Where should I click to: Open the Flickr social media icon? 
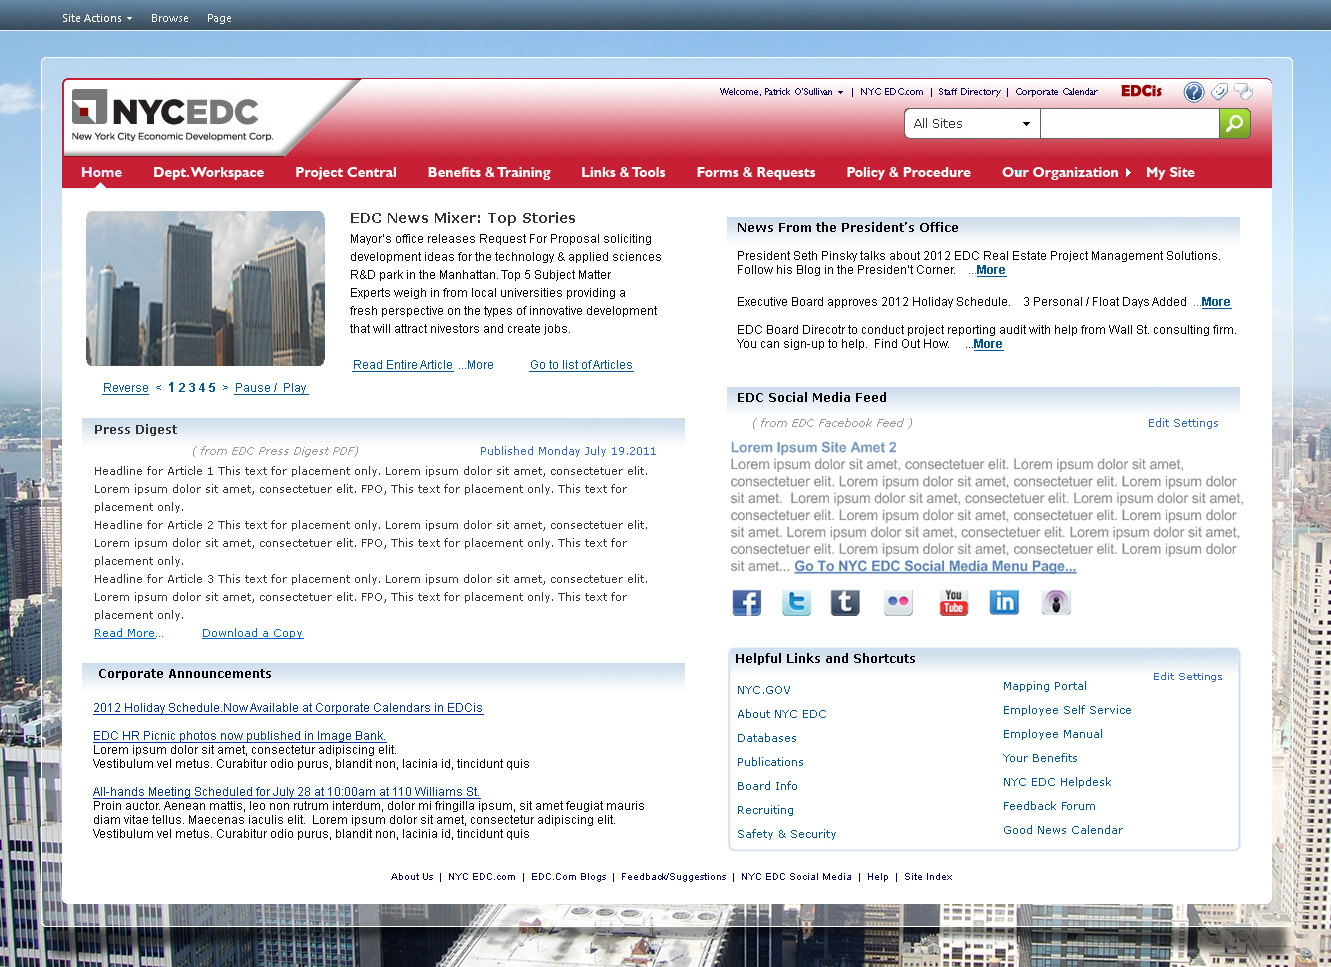[x=898, y=602]
